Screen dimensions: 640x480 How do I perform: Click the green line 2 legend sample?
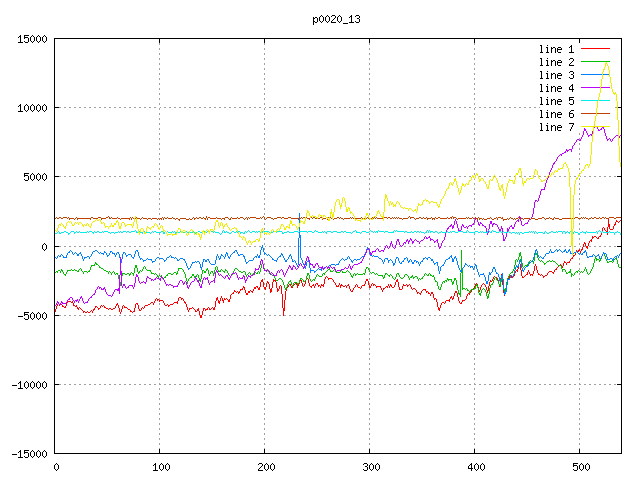(x=596, y=62)
